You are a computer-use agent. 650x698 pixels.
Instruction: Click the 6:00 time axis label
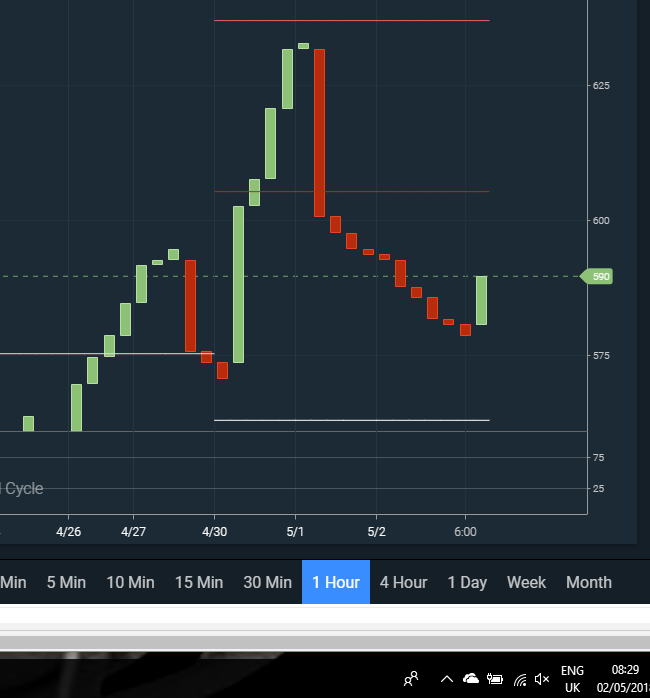pyautogui.click(x=466, y=532)
